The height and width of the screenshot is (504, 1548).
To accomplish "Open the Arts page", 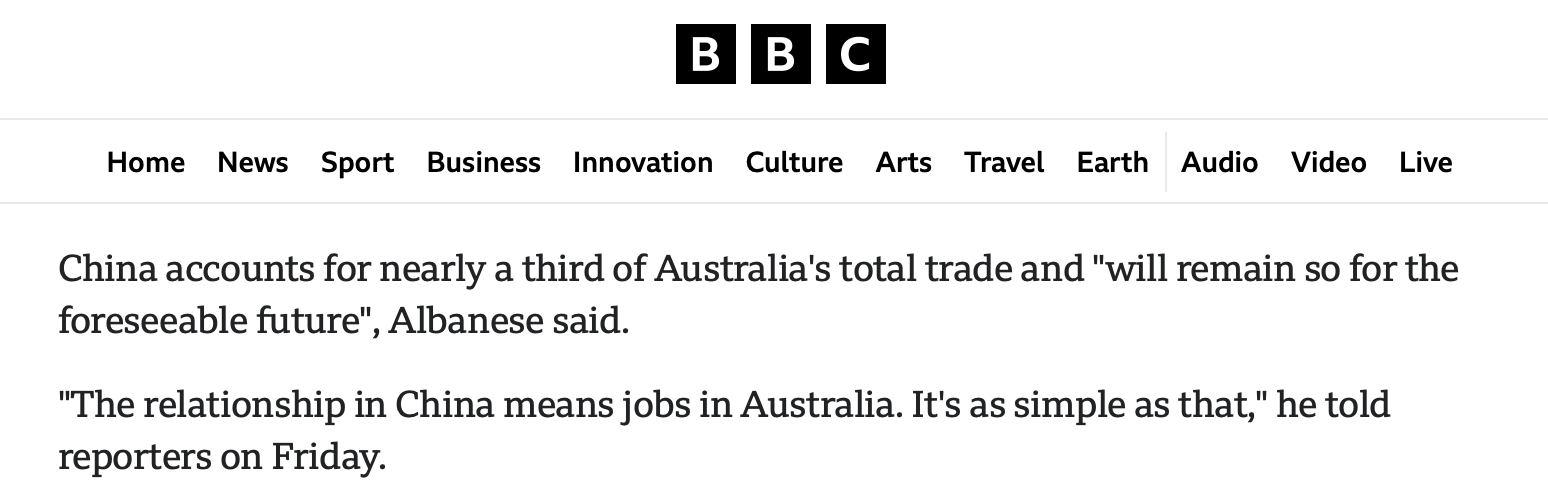I will (904, 162).
